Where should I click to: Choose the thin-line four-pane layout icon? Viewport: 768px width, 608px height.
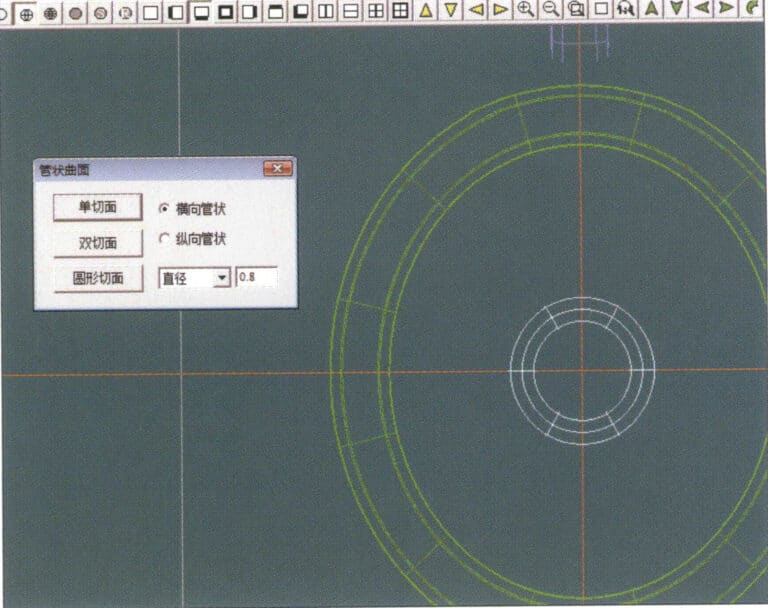[376, 10]
